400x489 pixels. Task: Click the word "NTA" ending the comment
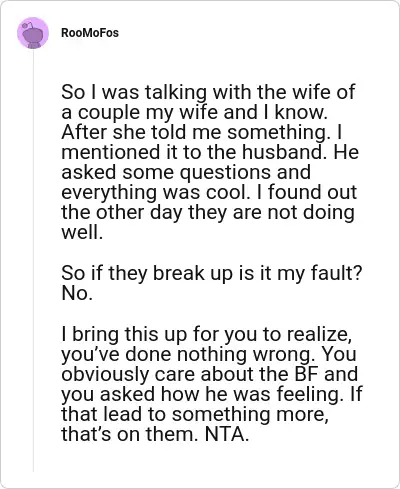226,434
